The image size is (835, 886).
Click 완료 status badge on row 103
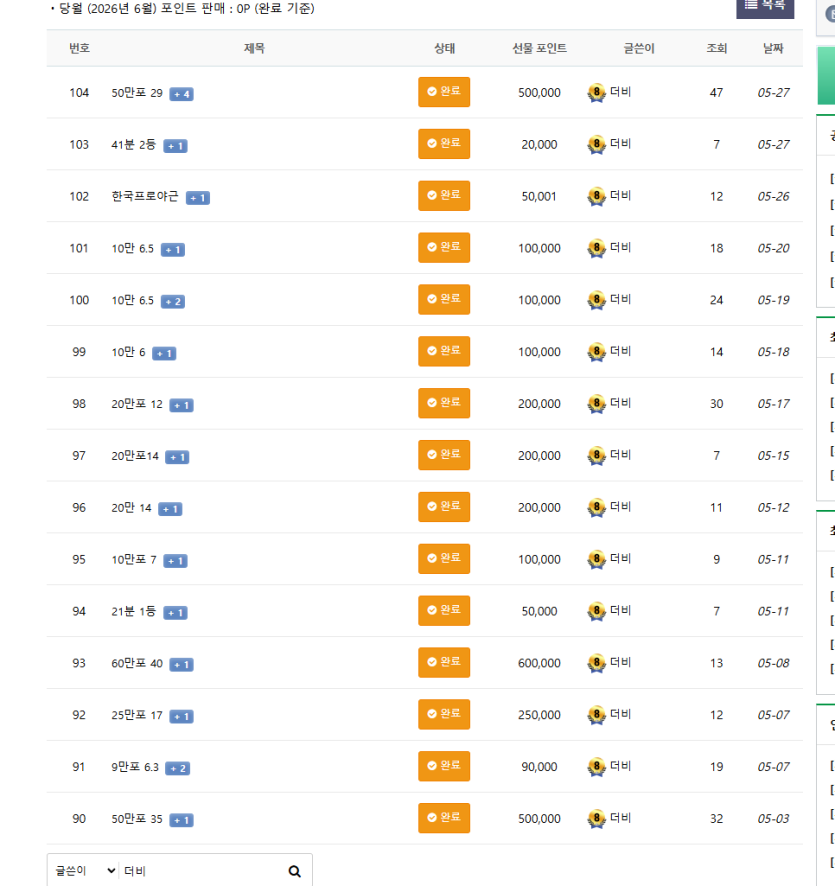[444, 144]
